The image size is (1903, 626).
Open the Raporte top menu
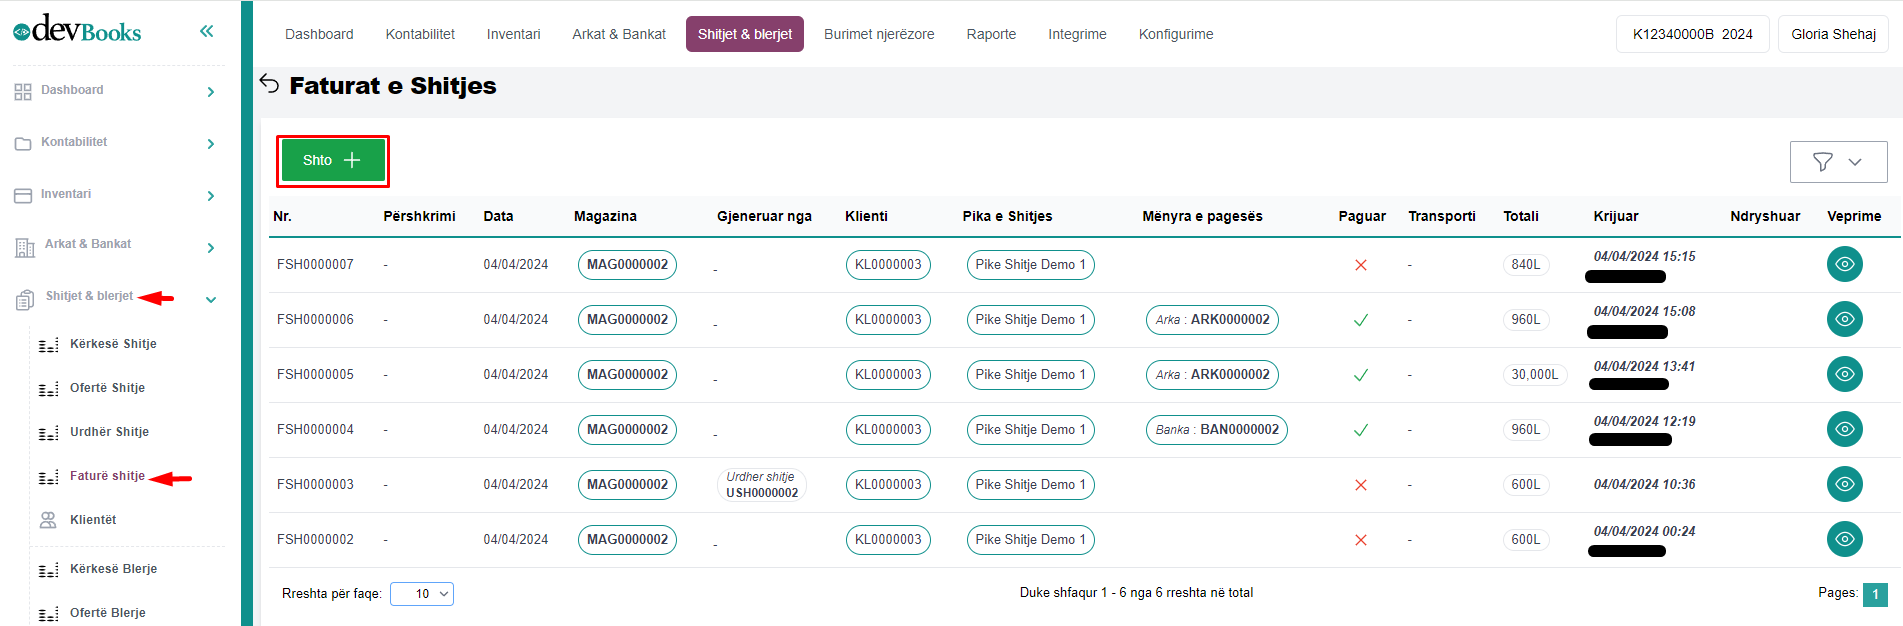coord(990,34)
